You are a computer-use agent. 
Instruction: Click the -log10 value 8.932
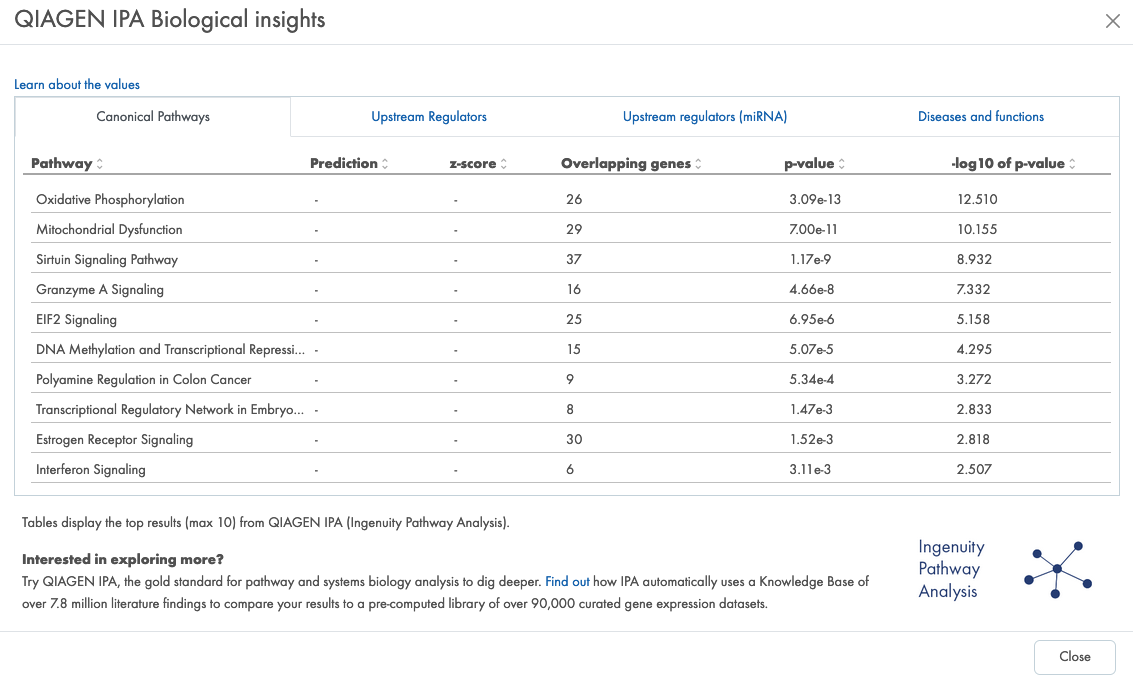(974, 259)
